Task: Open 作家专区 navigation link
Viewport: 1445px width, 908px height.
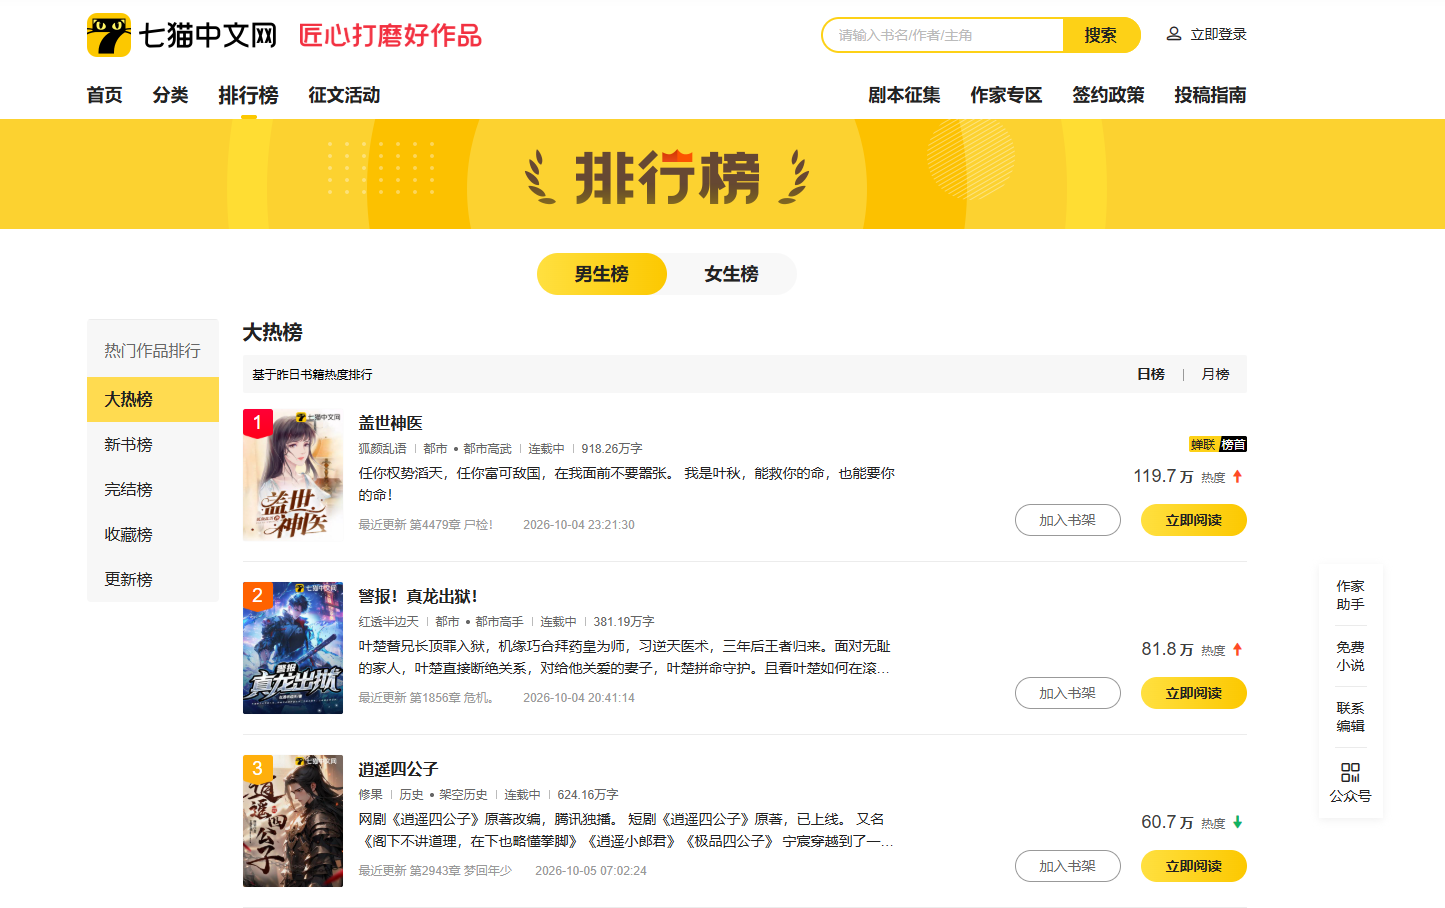Action: (x=1006, y=95)
